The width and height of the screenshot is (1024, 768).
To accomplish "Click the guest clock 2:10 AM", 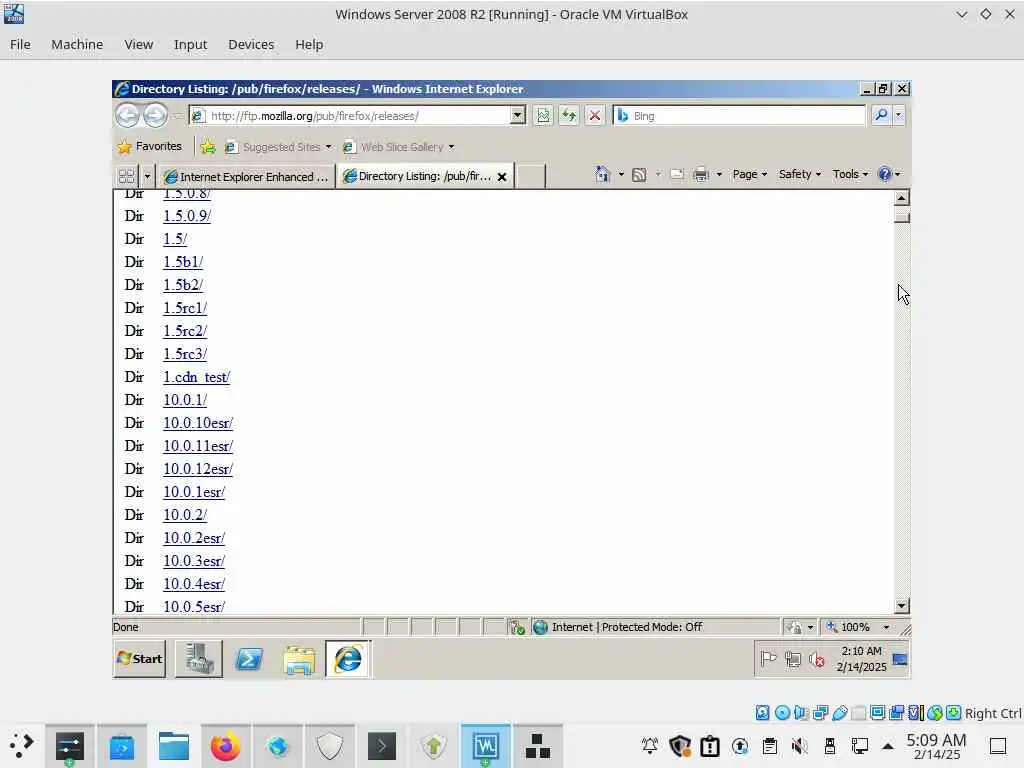I will (x=861, y=651).
